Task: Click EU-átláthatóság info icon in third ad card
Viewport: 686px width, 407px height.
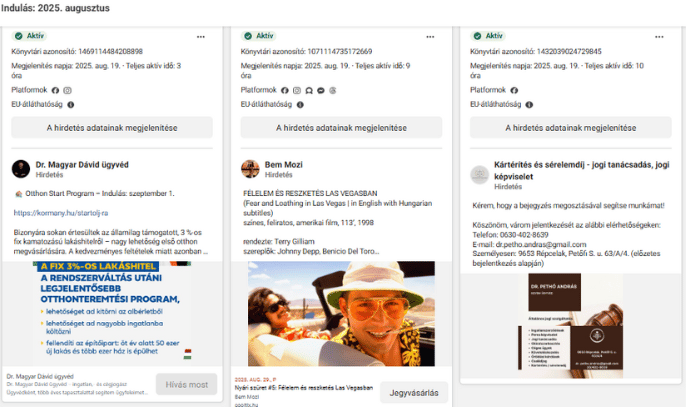Action: 529,103
